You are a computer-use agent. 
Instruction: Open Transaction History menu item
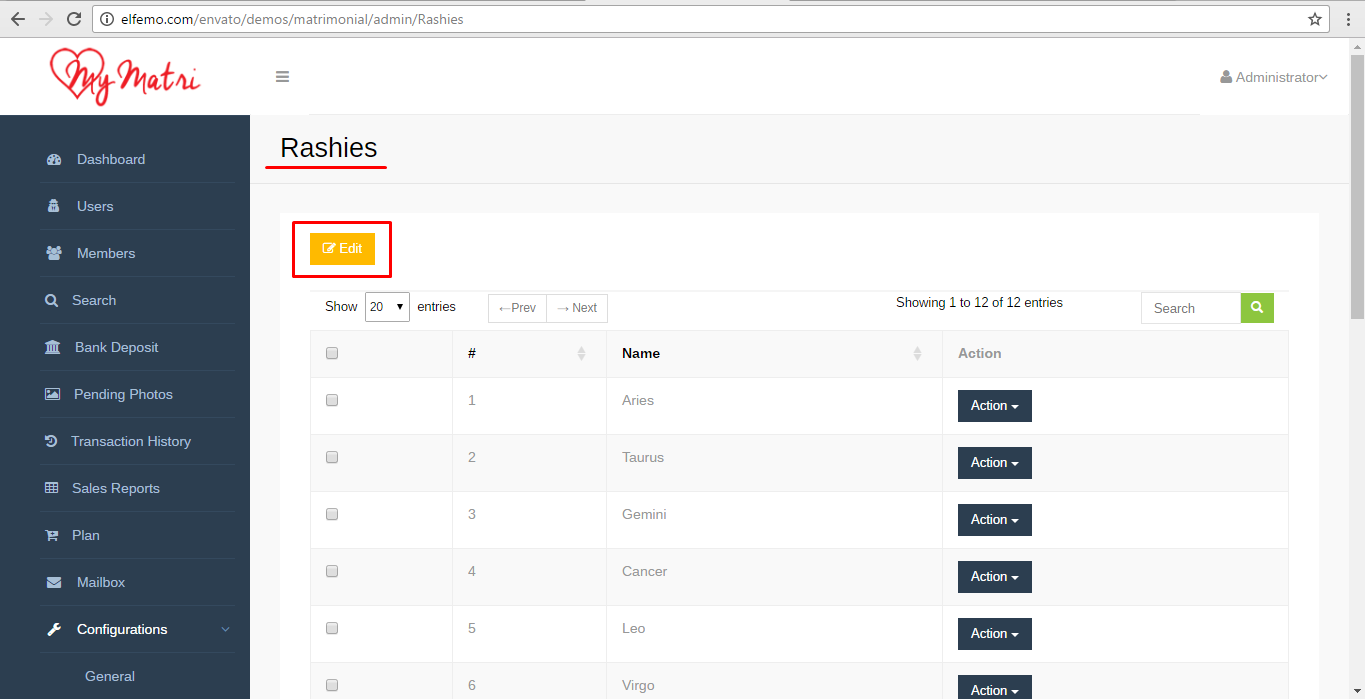tap(131, 442)
